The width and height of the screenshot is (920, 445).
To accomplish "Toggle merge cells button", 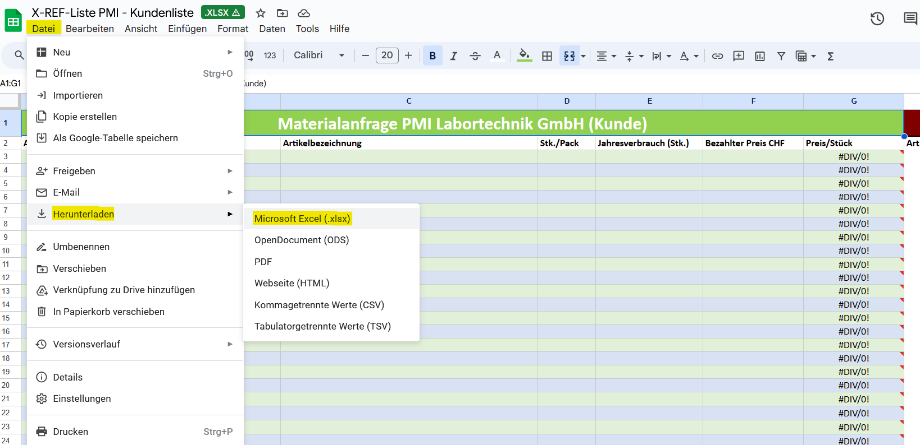I will click(x=569, y=56).
